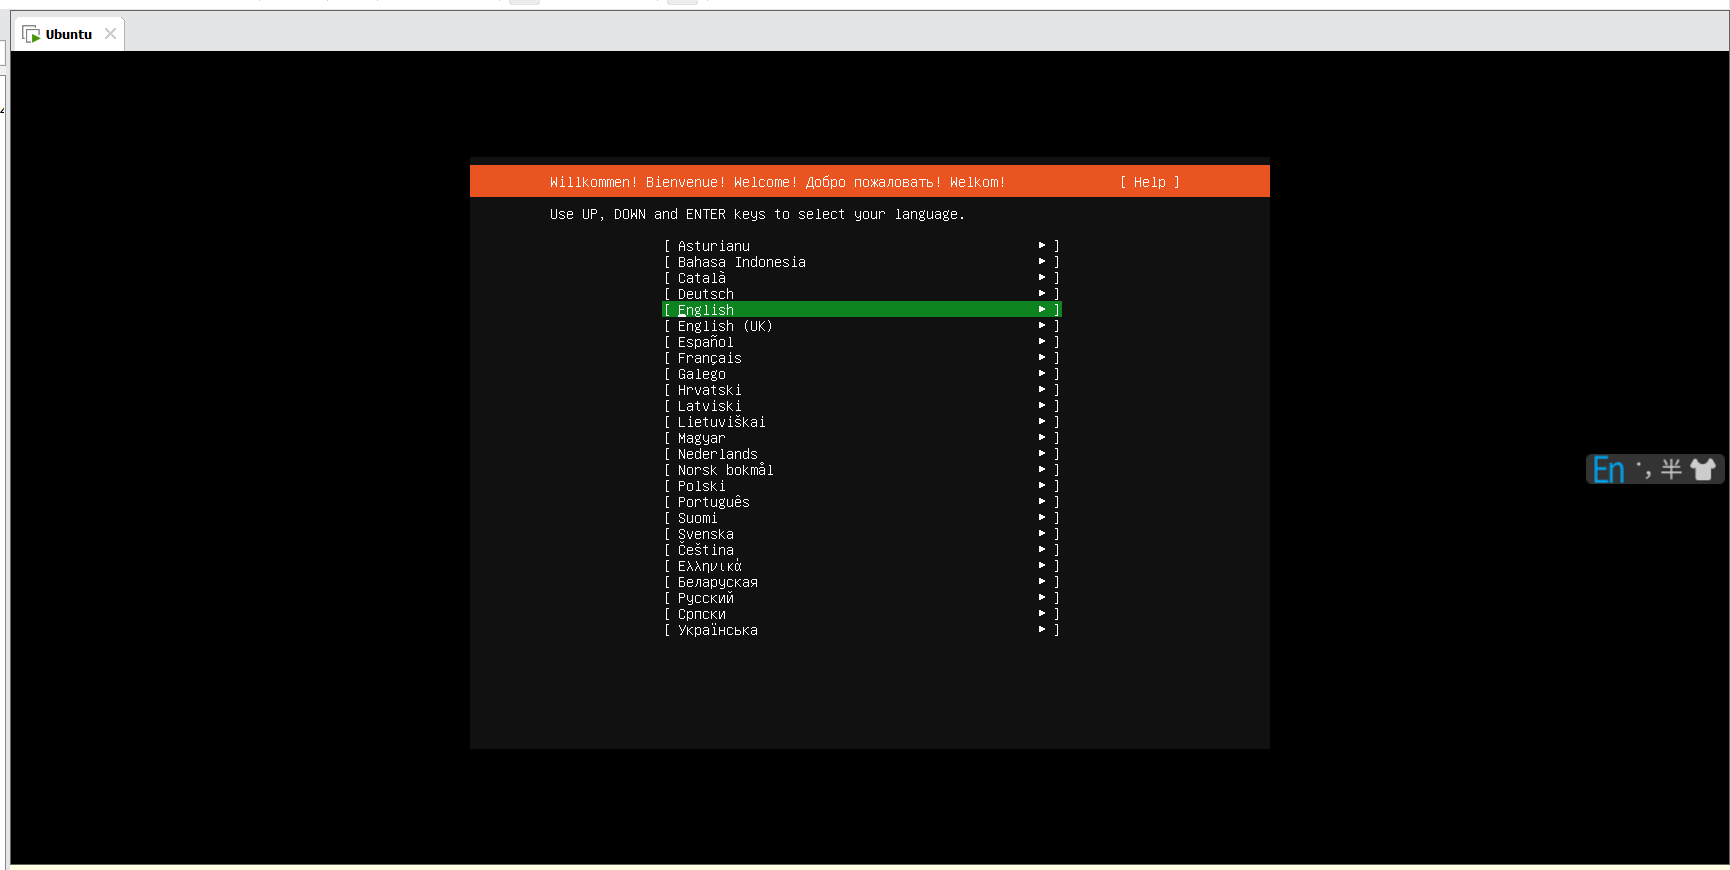Pick Français language option
The image size is (1730, 870).
861,358
